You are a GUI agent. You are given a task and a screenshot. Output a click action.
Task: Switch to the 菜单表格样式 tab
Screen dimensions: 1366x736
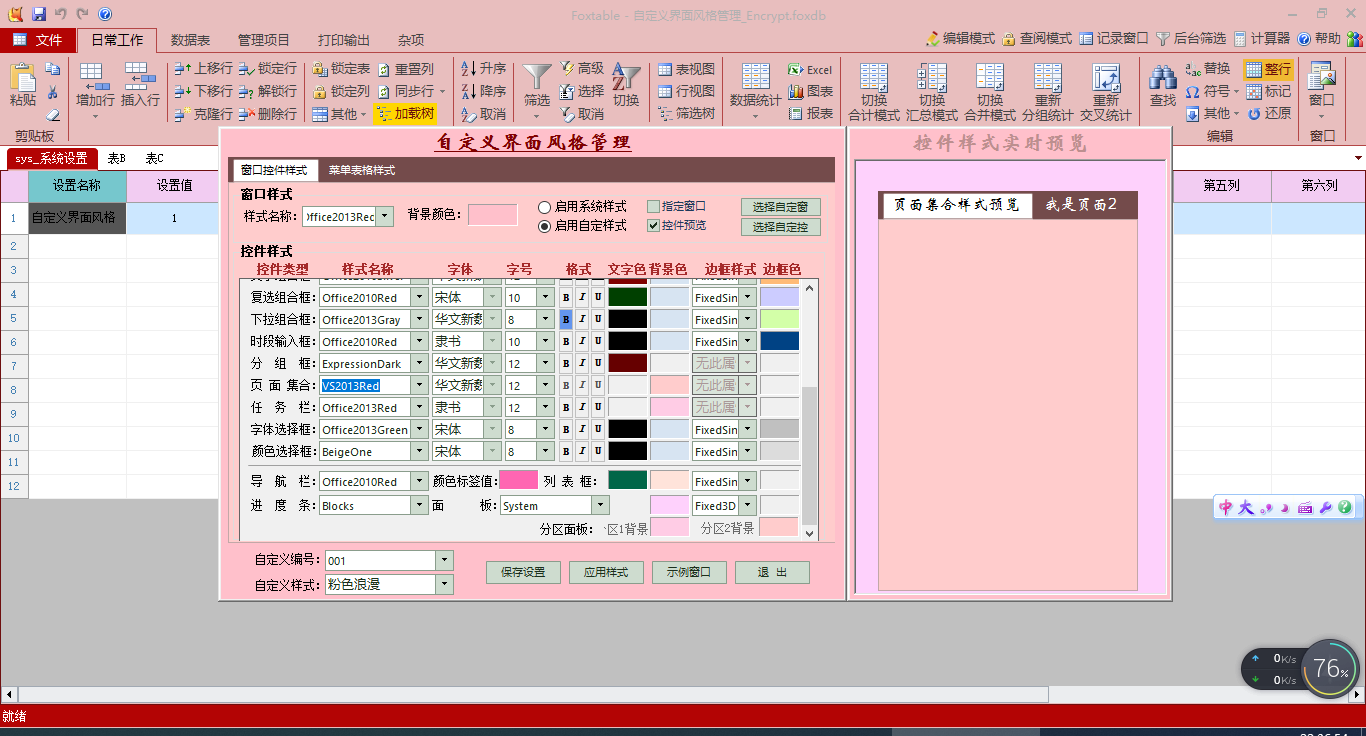click(361, 170)
